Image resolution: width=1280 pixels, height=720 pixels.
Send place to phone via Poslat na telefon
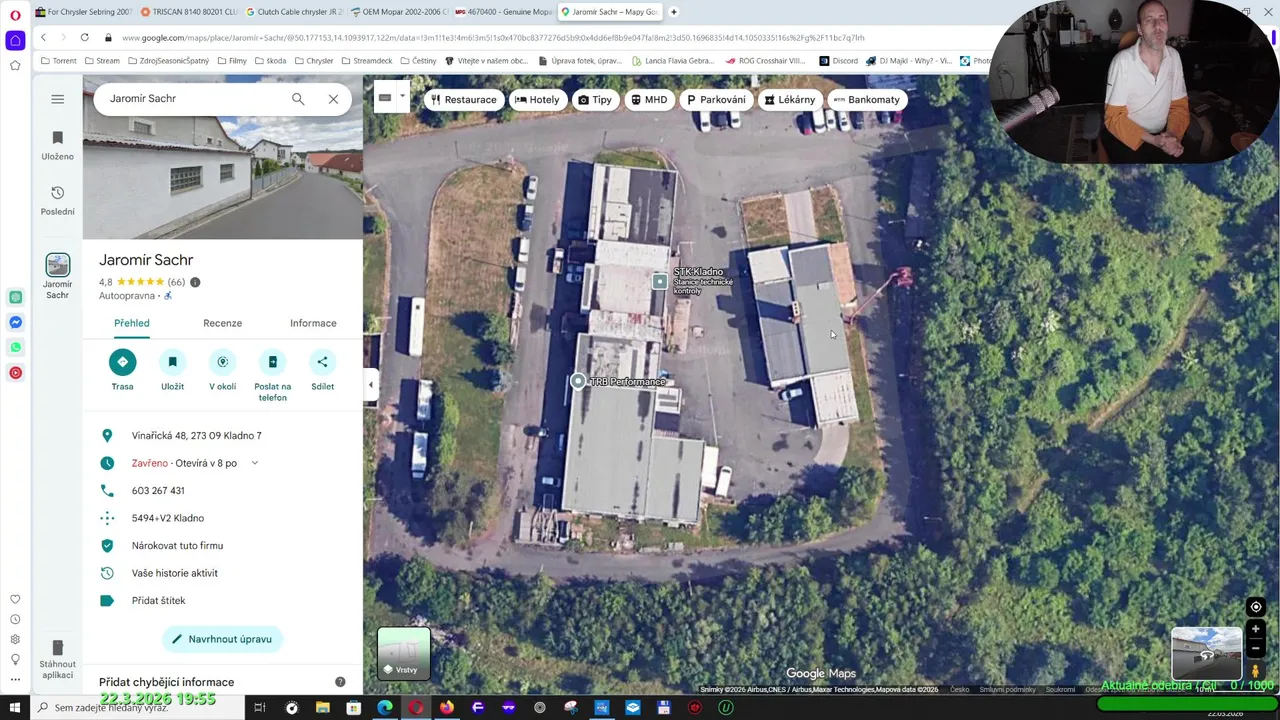point(272,376)
